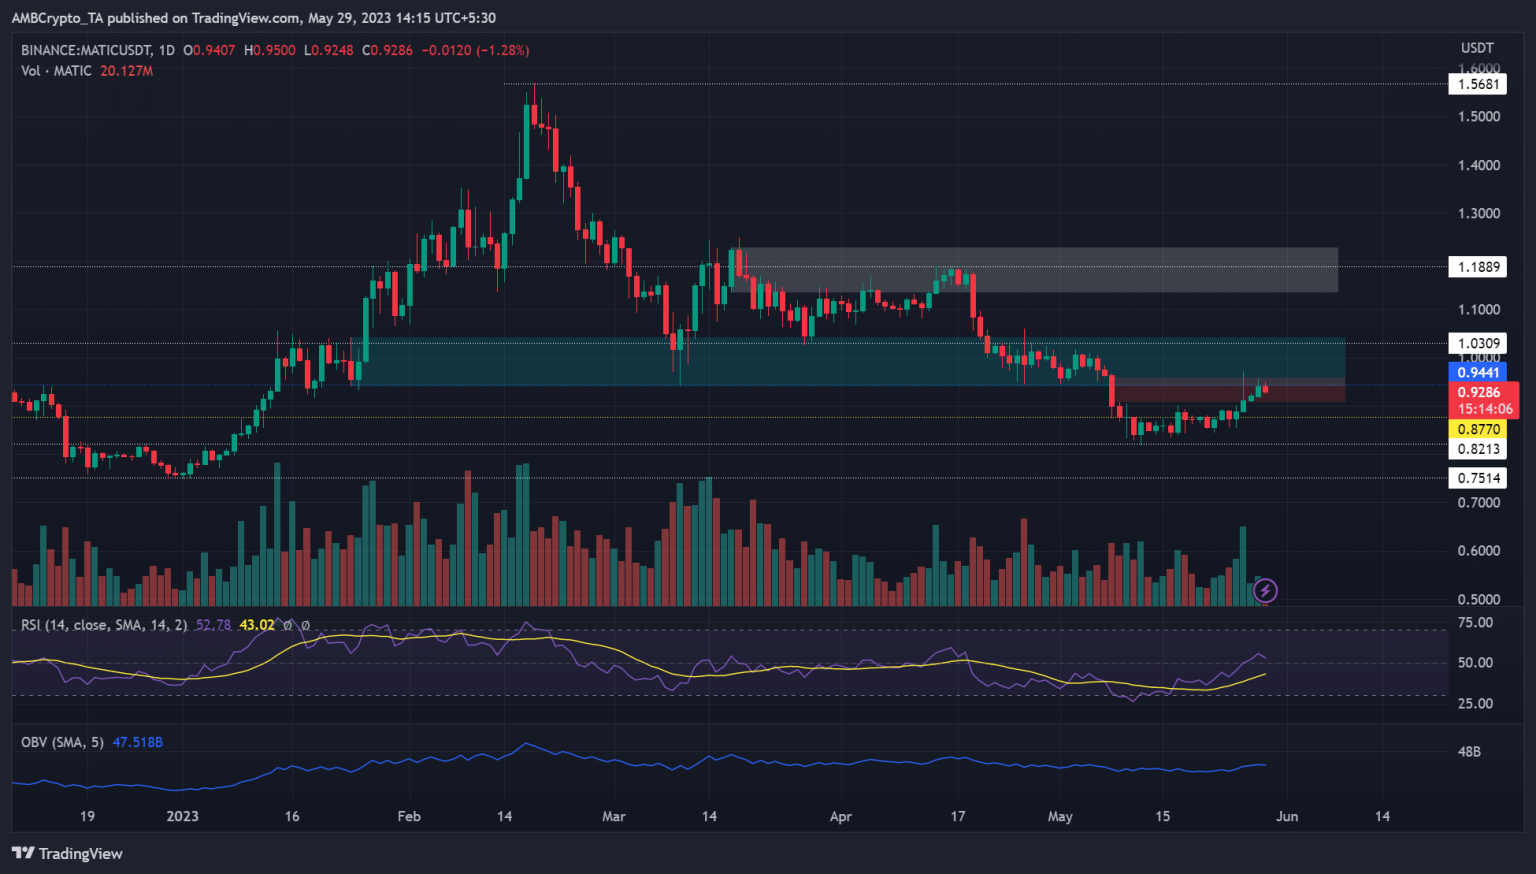Click Jun on the time axis
This screenshot has width=1536, height=874.
click(1287, 816)
